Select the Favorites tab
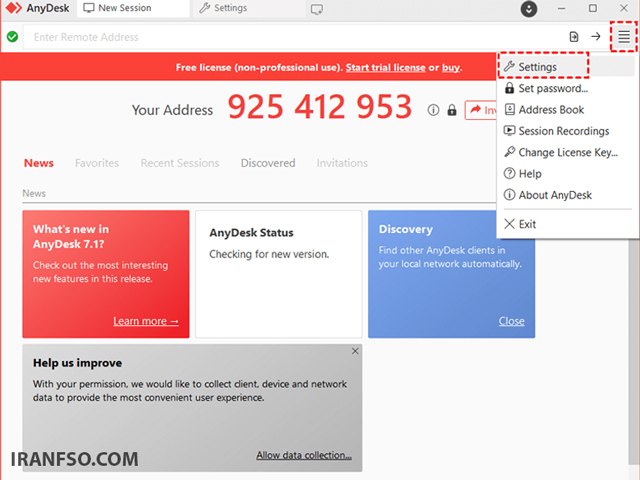Viewport: 640px width, 480px height. click(x=97, y=163)
